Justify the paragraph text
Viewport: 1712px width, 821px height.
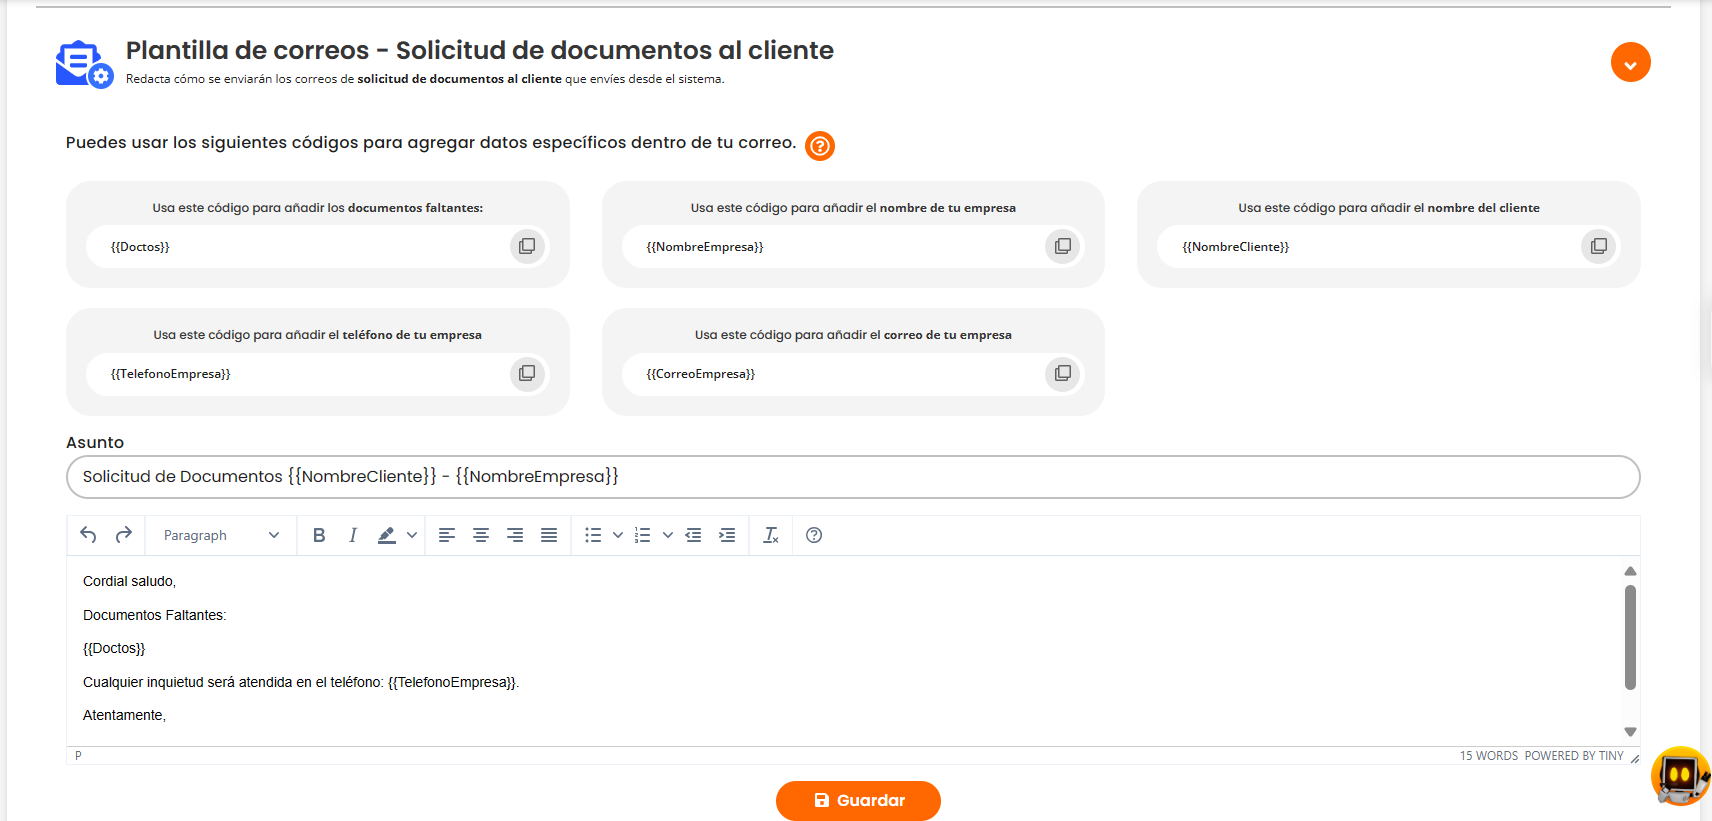click(549, 535)
